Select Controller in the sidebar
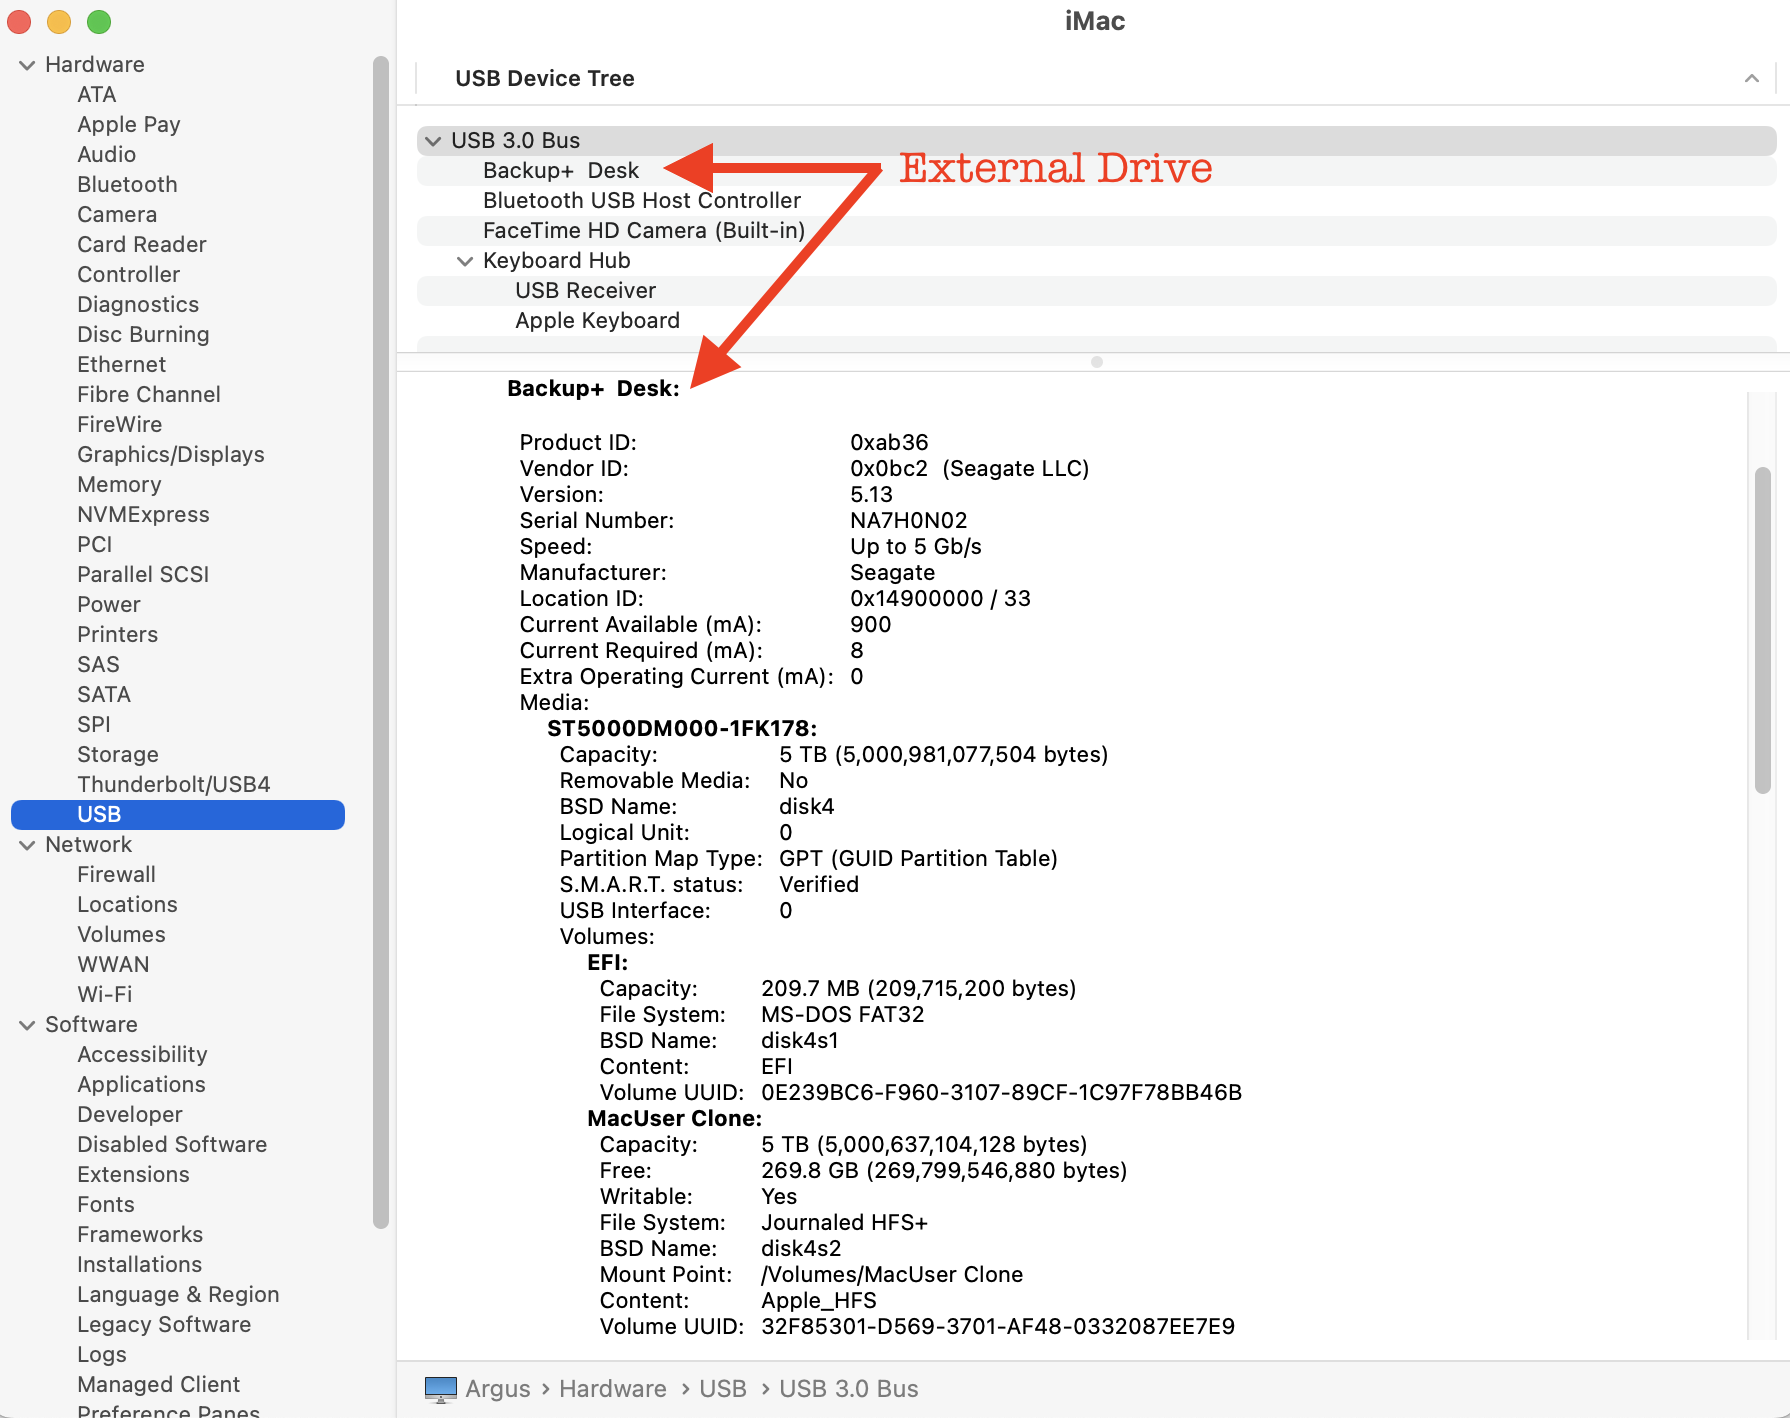The height and width of the screenshot is (1418, 1790). point(129,275)
